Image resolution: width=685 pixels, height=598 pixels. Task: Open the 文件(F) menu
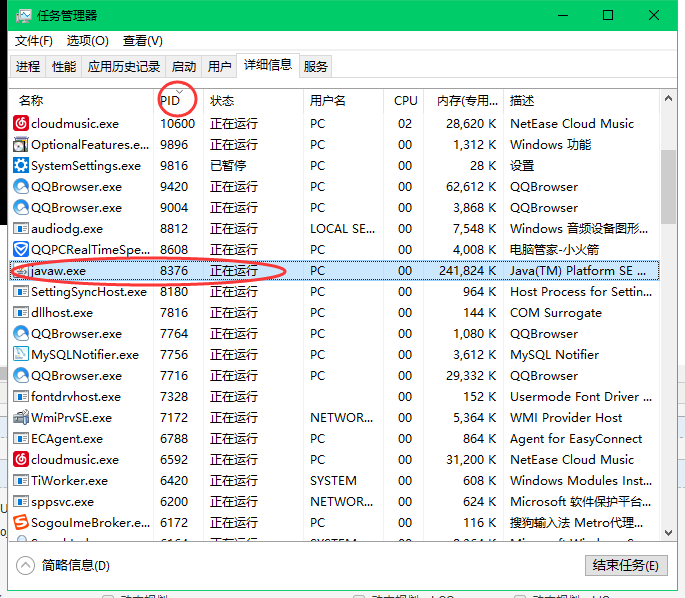click(x=34, y=41)
